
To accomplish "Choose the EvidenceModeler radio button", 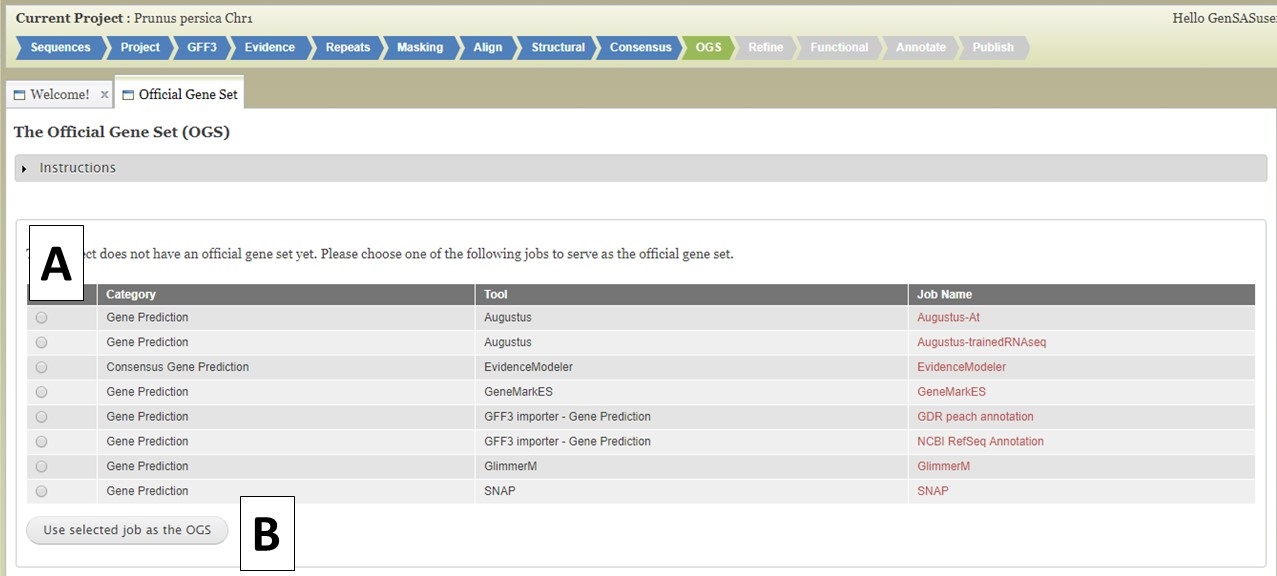I will [41, 368].
